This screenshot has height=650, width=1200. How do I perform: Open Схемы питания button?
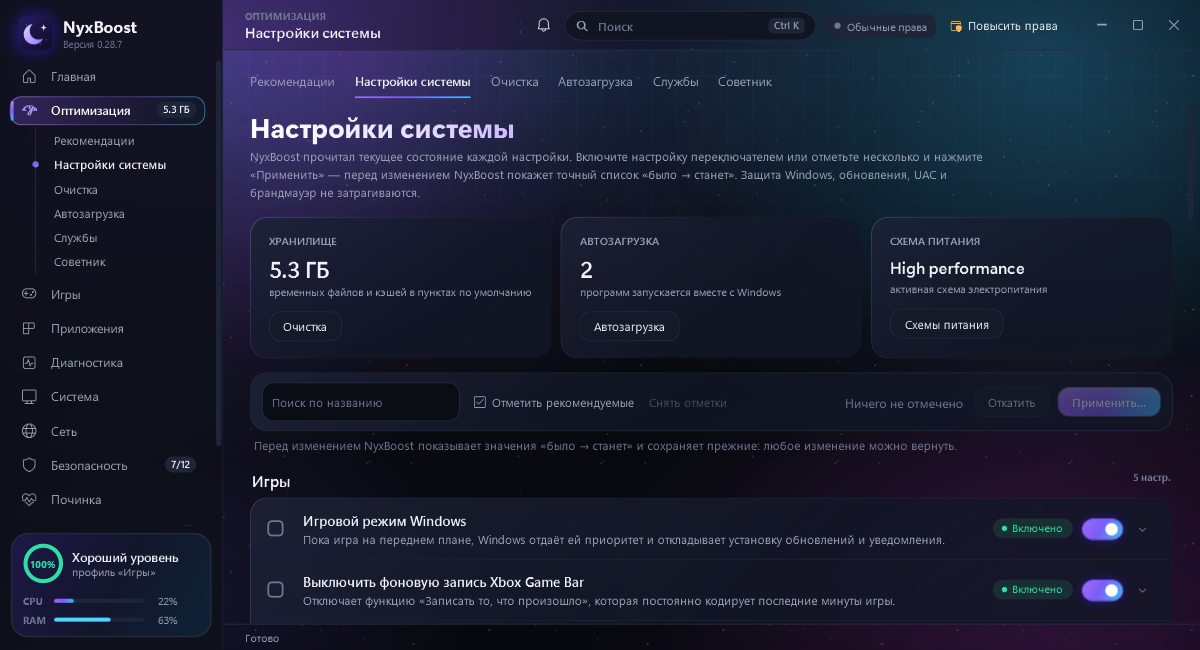[947, 324]
